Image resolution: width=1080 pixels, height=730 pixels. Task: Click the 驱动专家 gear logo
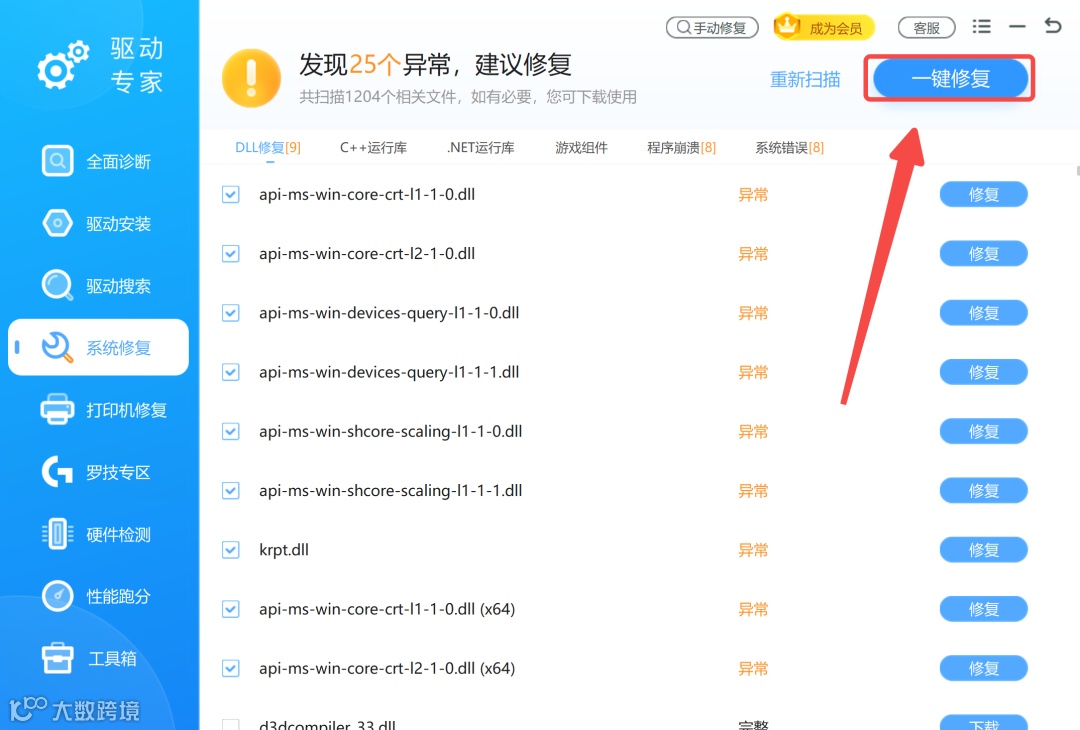tap(63, 65)
